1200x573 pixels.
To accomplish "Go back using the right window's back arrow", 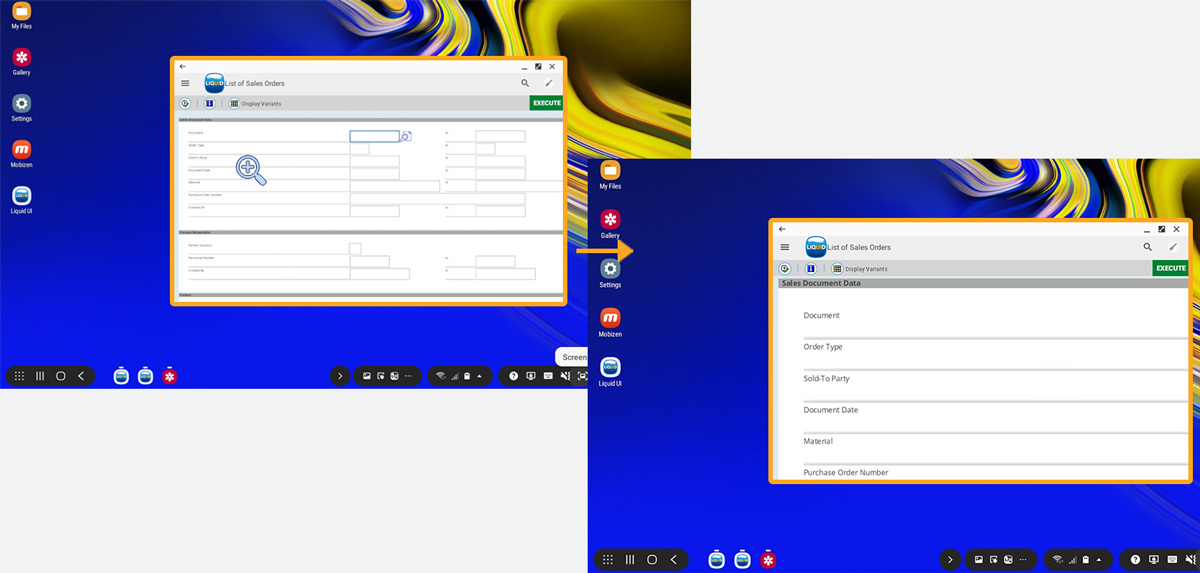I will (782, 229).
